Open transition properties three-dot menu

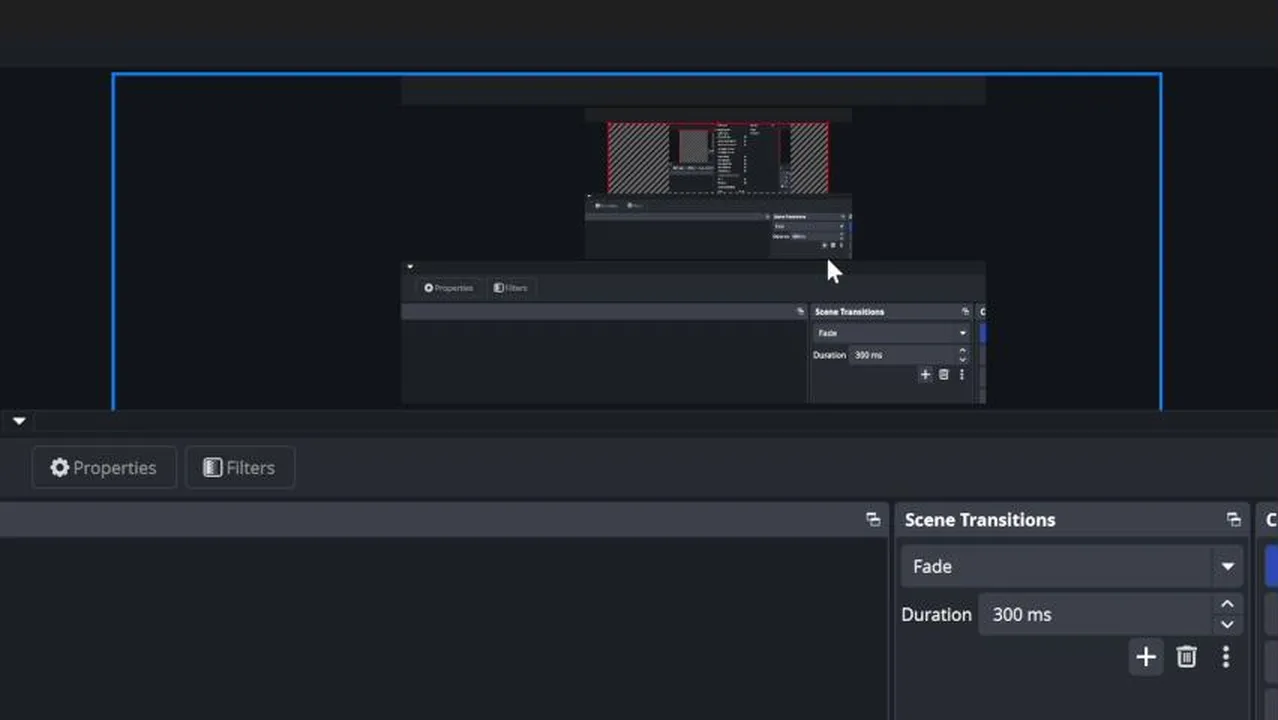[x=1226, y=657]
